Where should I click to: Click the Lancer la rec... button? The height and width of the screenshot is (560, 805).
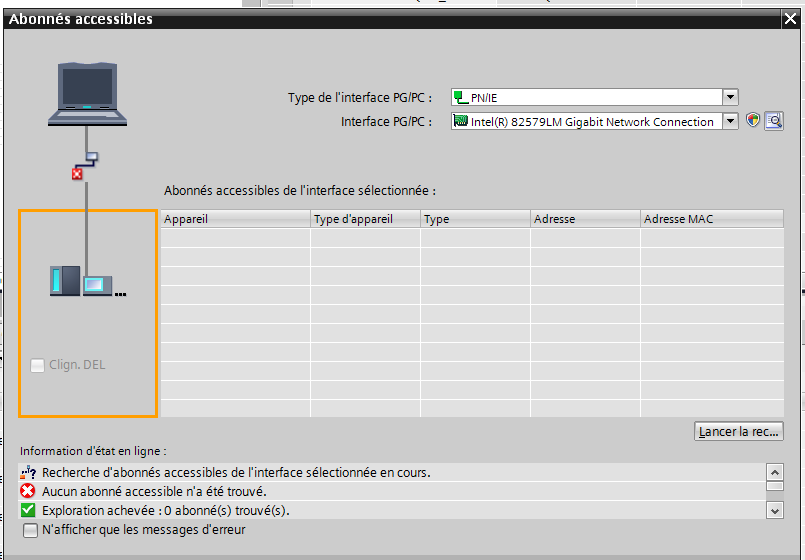[738, 432]
